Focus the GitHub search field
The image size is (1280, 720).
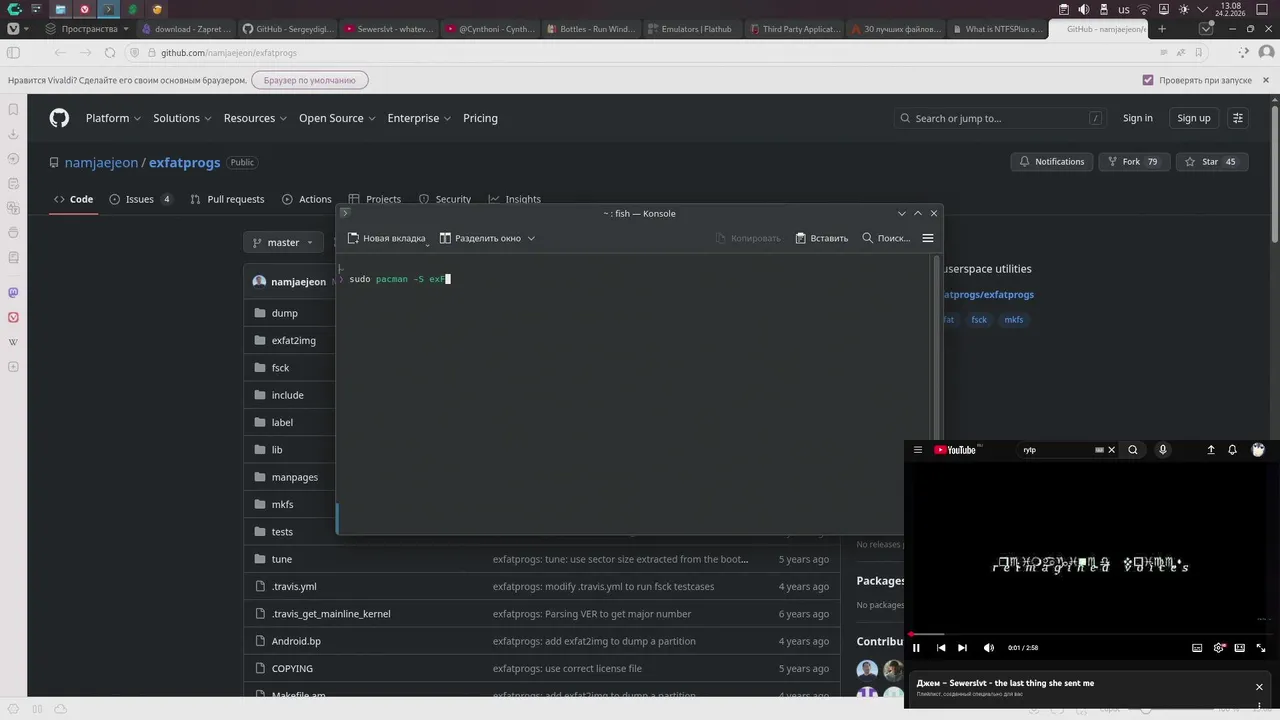click(x=1000, y=118)
